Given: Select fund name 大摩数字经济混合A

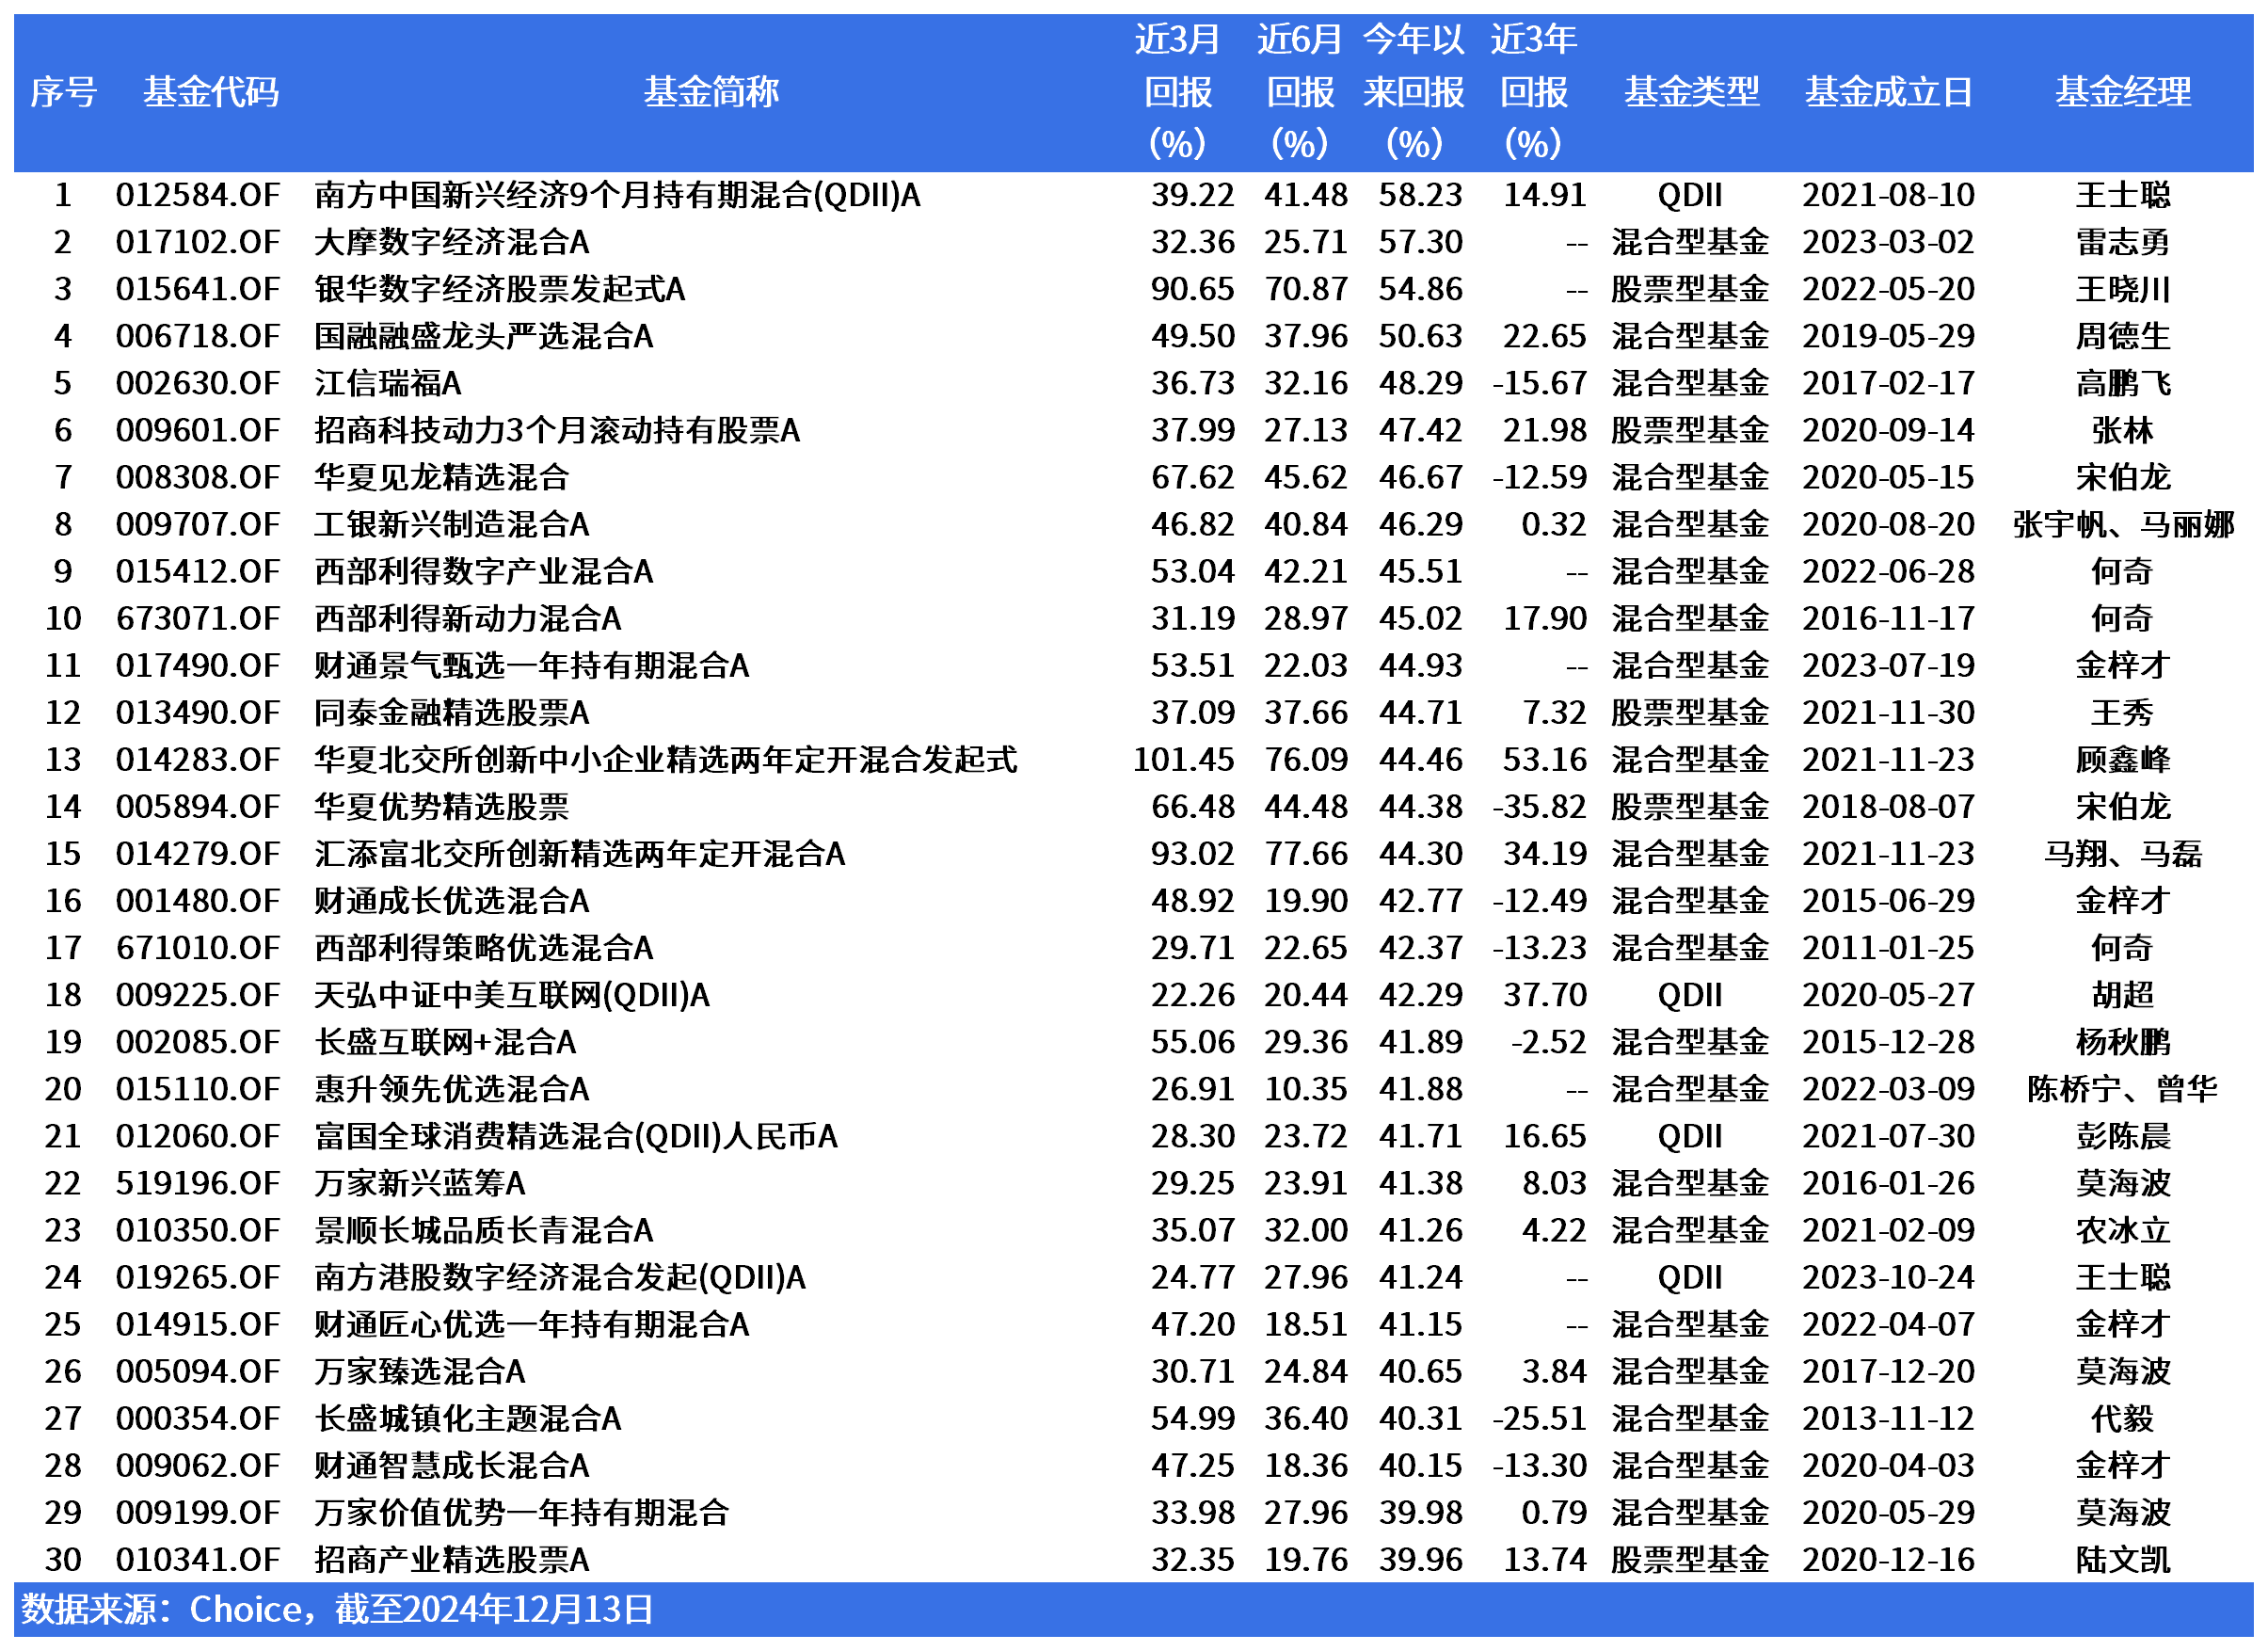Looking at the screenshot, I should pyautogui.click(x=451, y=242).
